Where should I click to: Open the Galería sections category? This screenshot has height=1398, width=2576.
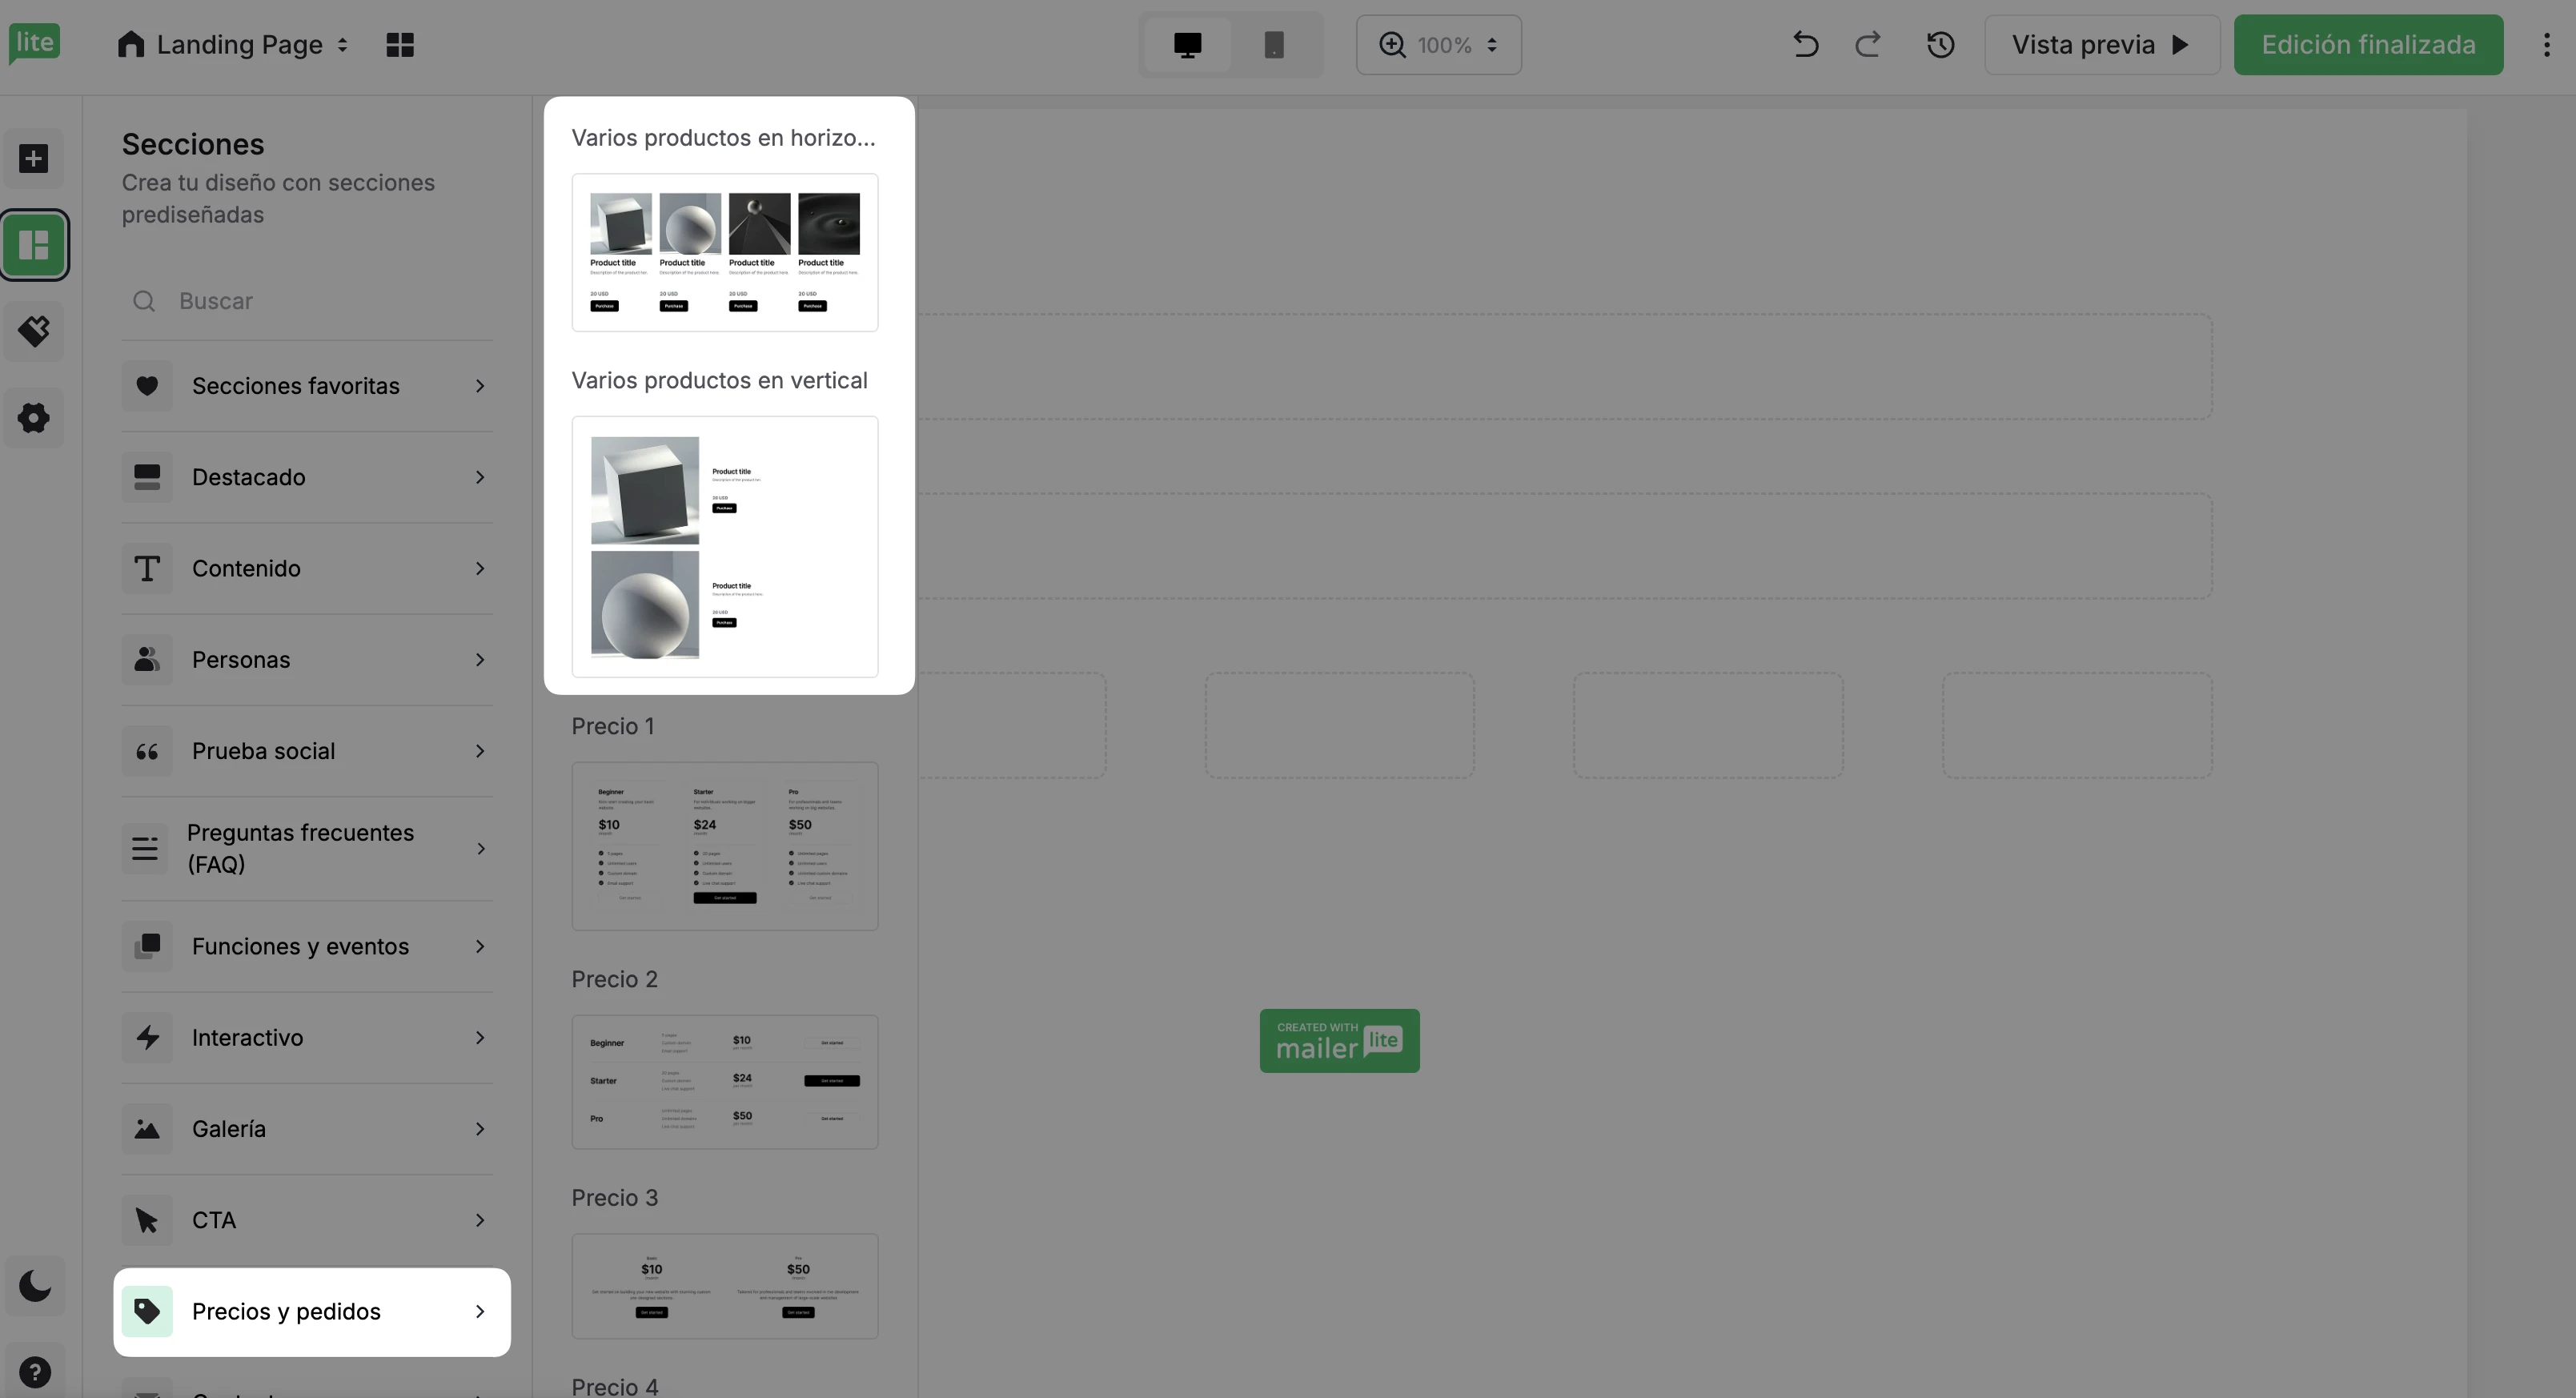[307, 1129]
